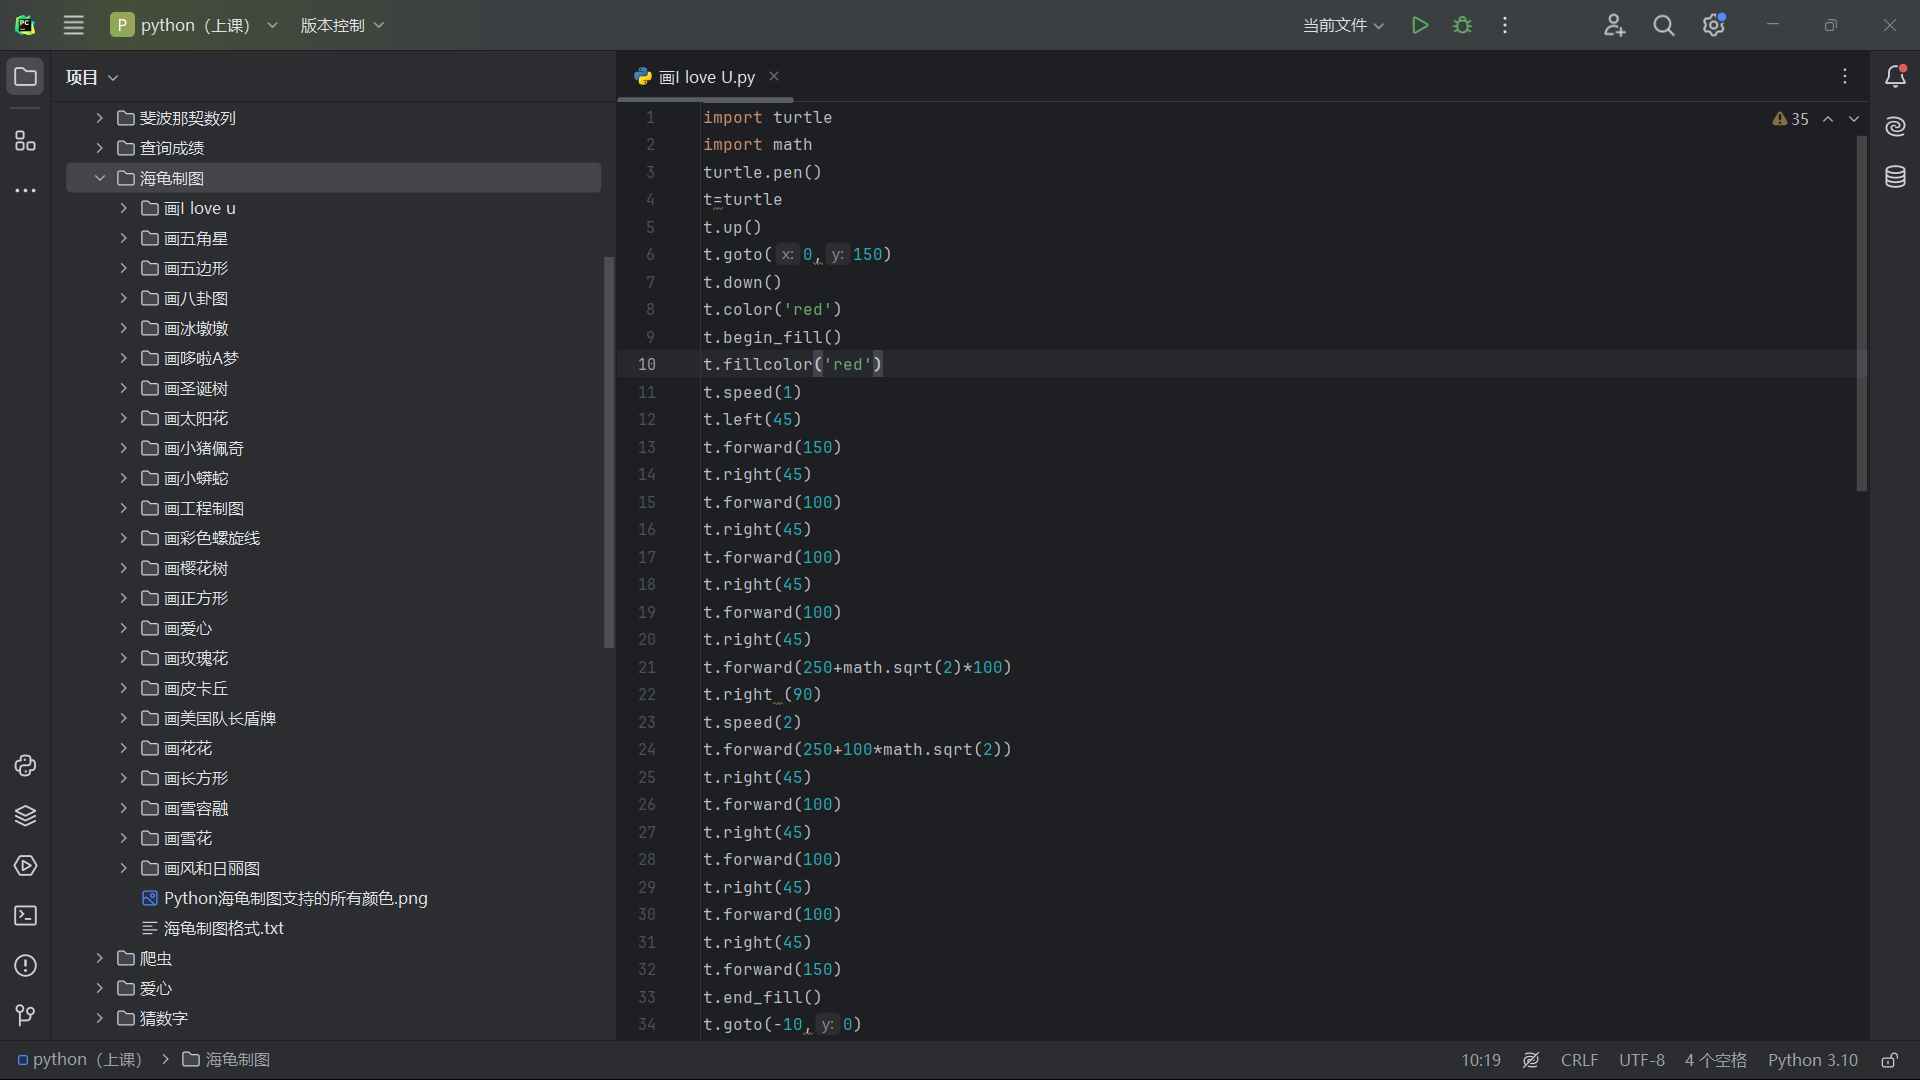
Task: Open the Python Packages layers icon
Action: [25, 816]
